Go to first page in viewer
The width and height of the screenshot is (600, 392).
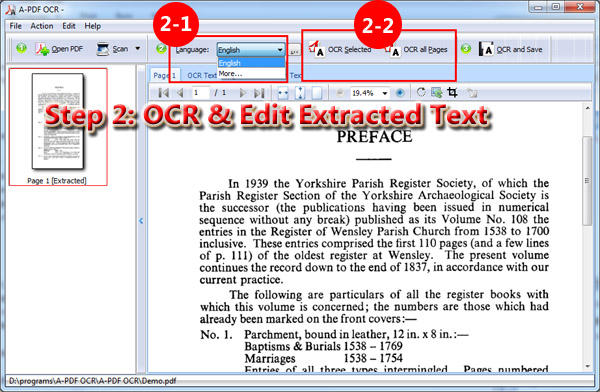tap(163, 93)
